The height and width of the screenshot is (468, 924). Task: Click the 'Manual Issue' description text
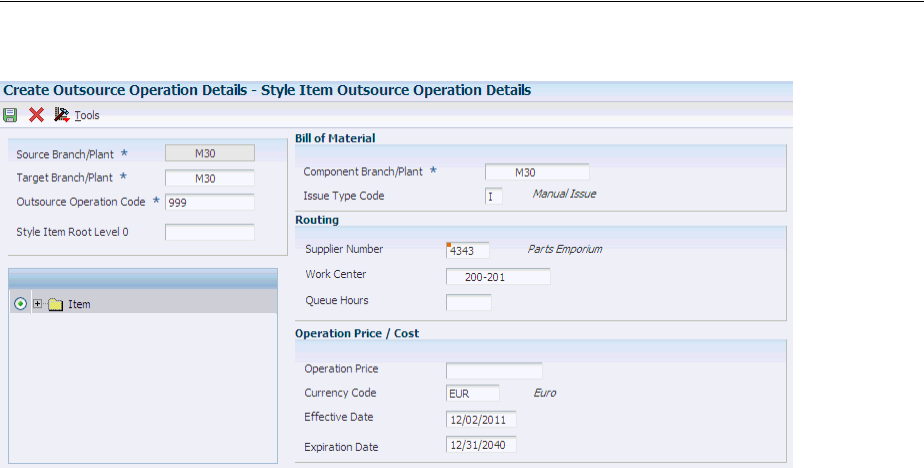pyautogui.click(x=564, y=194)
